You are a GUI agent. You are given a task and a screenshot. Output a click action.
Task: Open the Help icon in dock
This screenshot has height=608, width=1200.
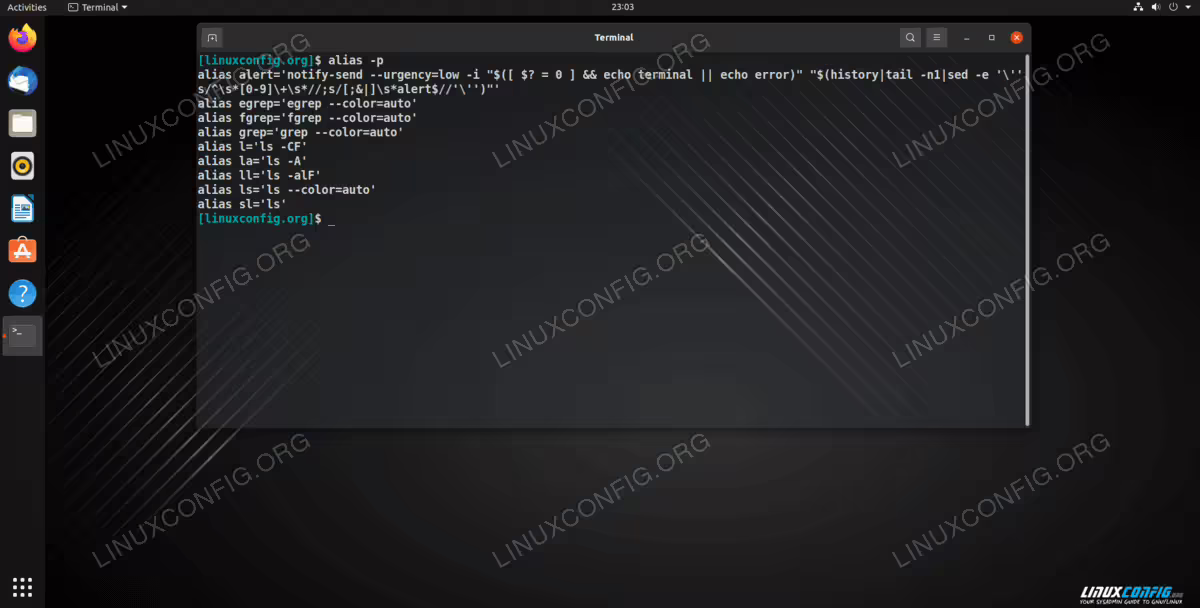pos(22,294)
